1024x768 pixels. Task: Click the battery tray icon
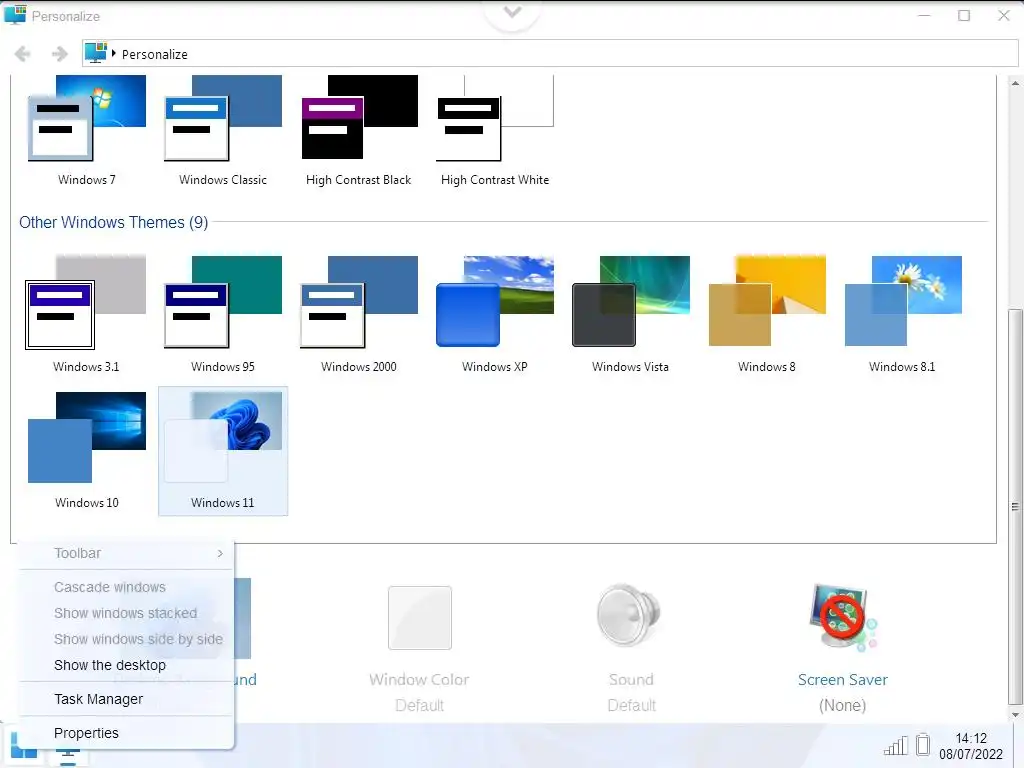point(923,744)
